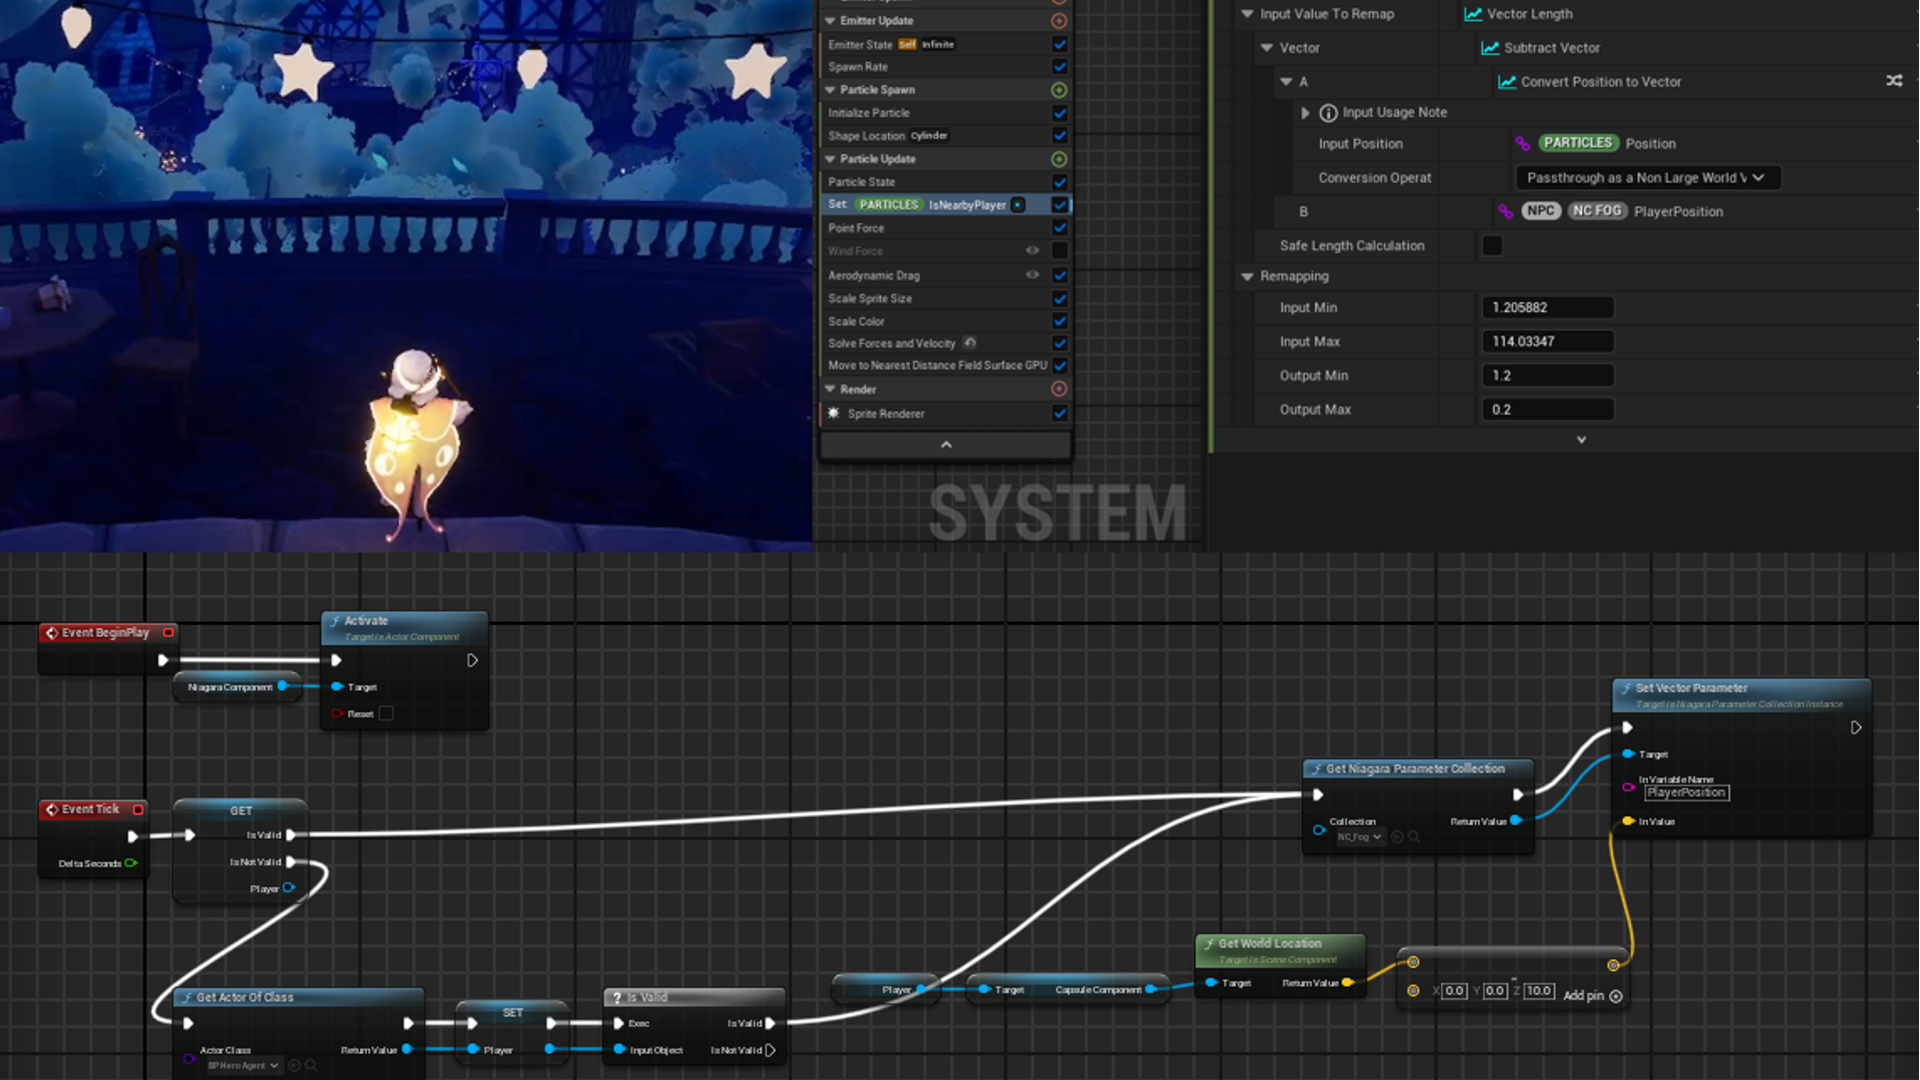Add a module to Particle Spawn

coord(1059,90)
